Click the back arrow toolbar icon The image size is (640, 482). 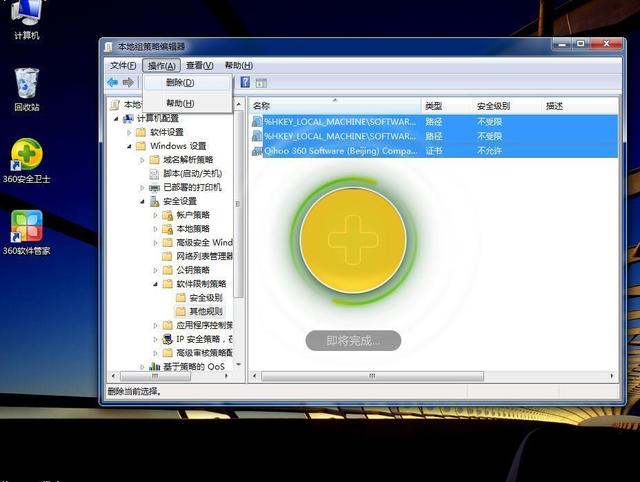[112, 82]
